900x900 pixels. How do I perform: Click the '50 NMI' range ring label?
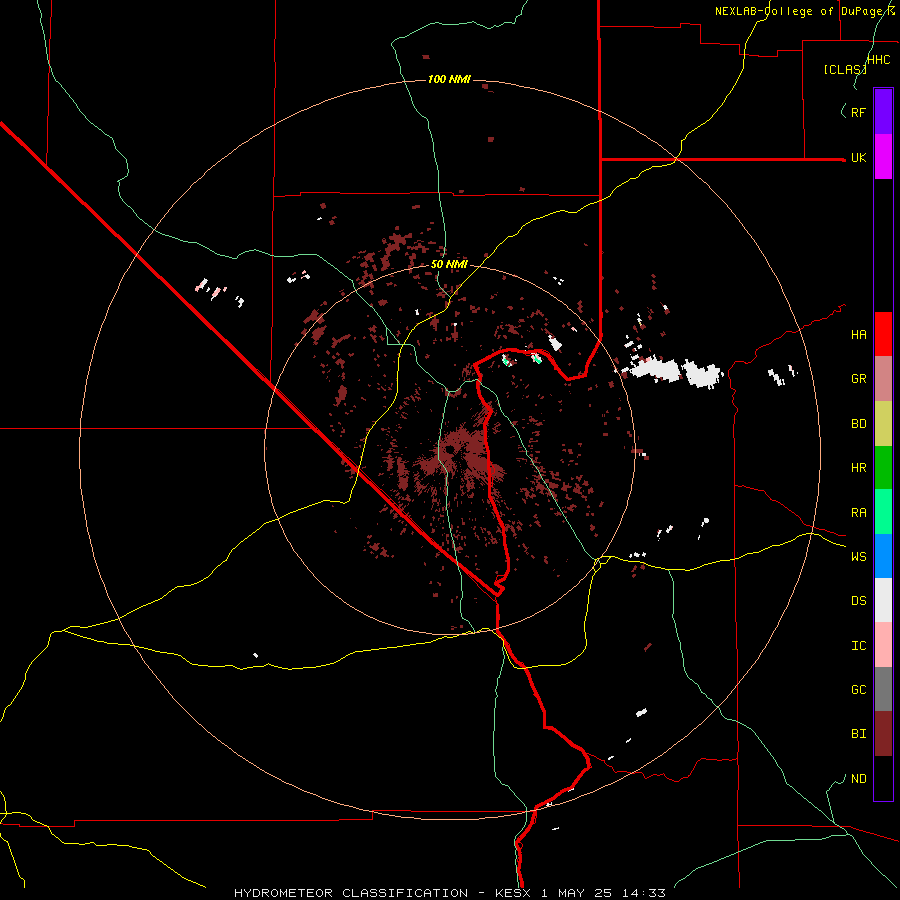[449, 265]
